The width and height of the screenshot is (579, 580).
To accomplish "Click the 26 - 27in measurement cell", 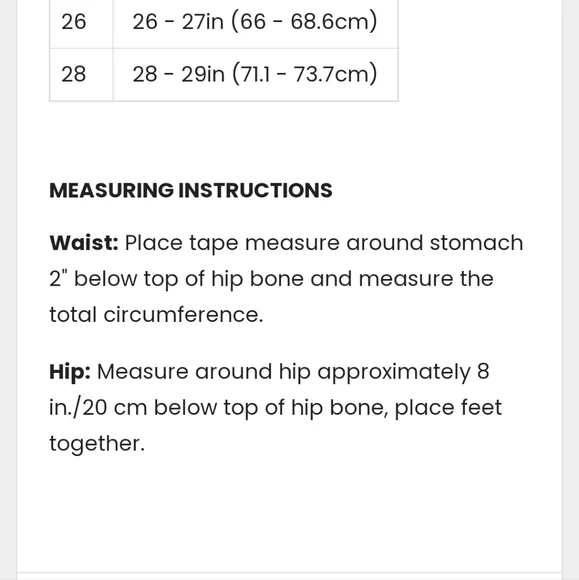I will (256, 22).
